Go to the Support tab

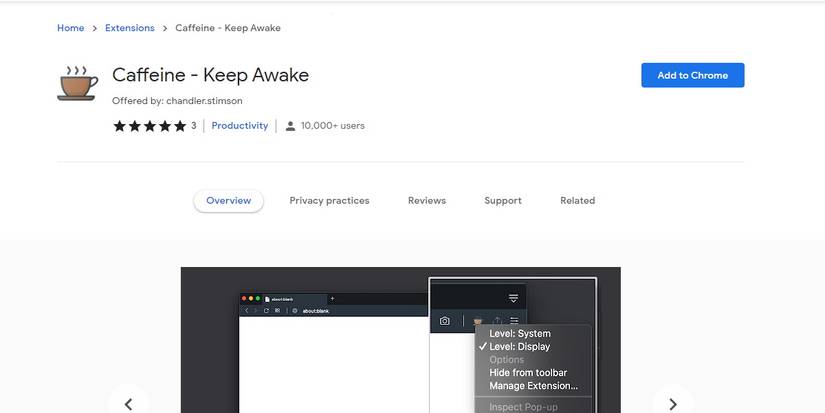click(x=503, y=201)
